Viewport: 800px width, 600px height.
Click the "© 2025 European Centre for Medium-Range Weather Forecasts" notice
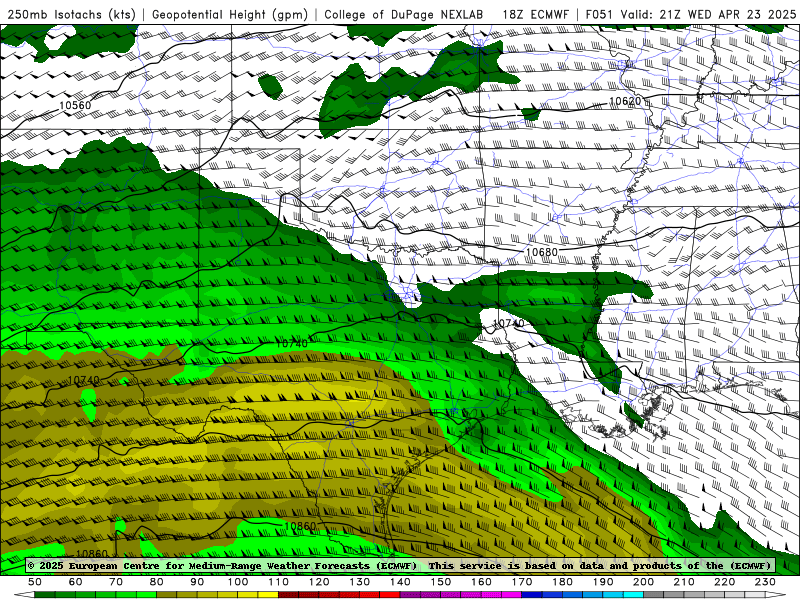point(222,565)
